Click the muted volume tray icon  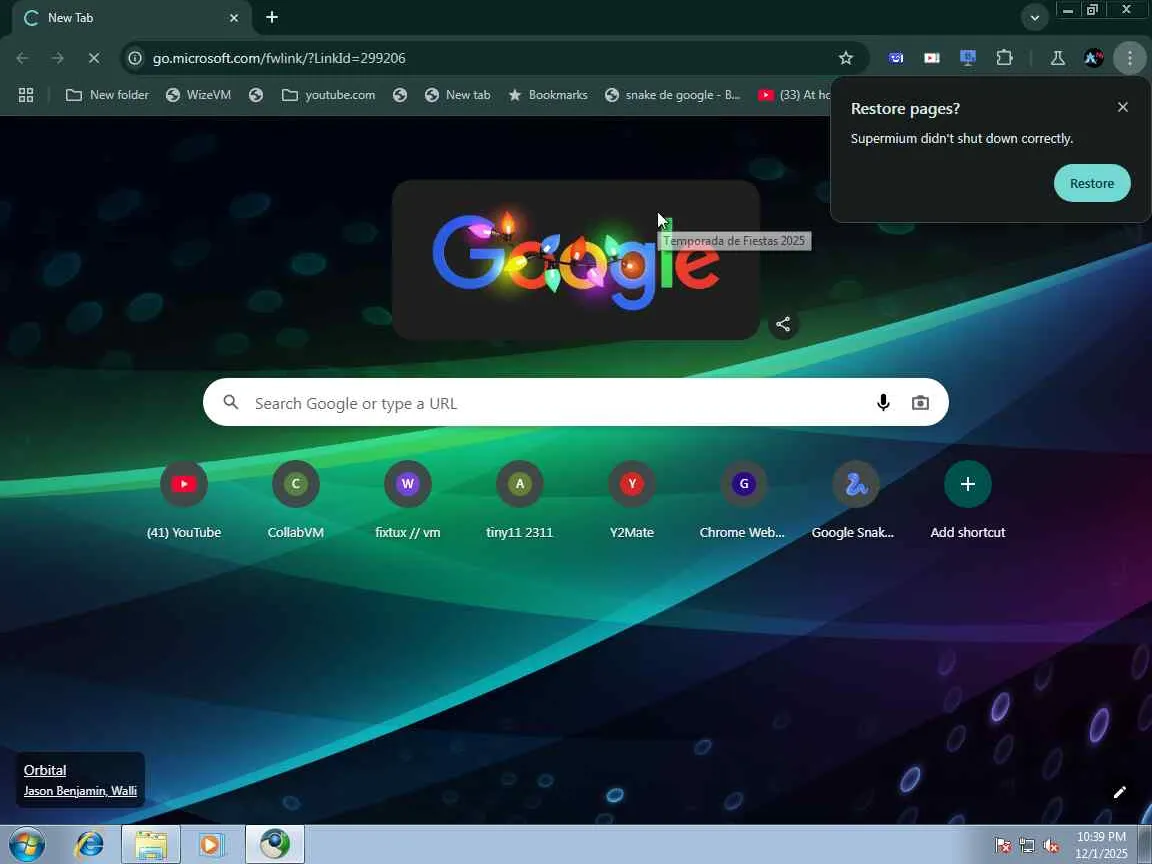(1051, 846)
